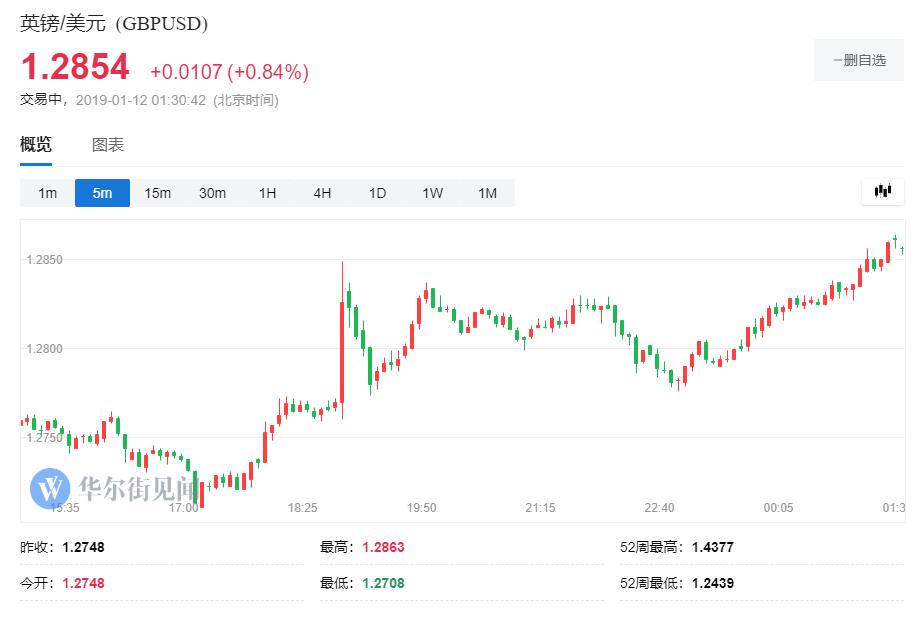
Task: Set chart interval to 1H
Action: [x=267, y=193]
